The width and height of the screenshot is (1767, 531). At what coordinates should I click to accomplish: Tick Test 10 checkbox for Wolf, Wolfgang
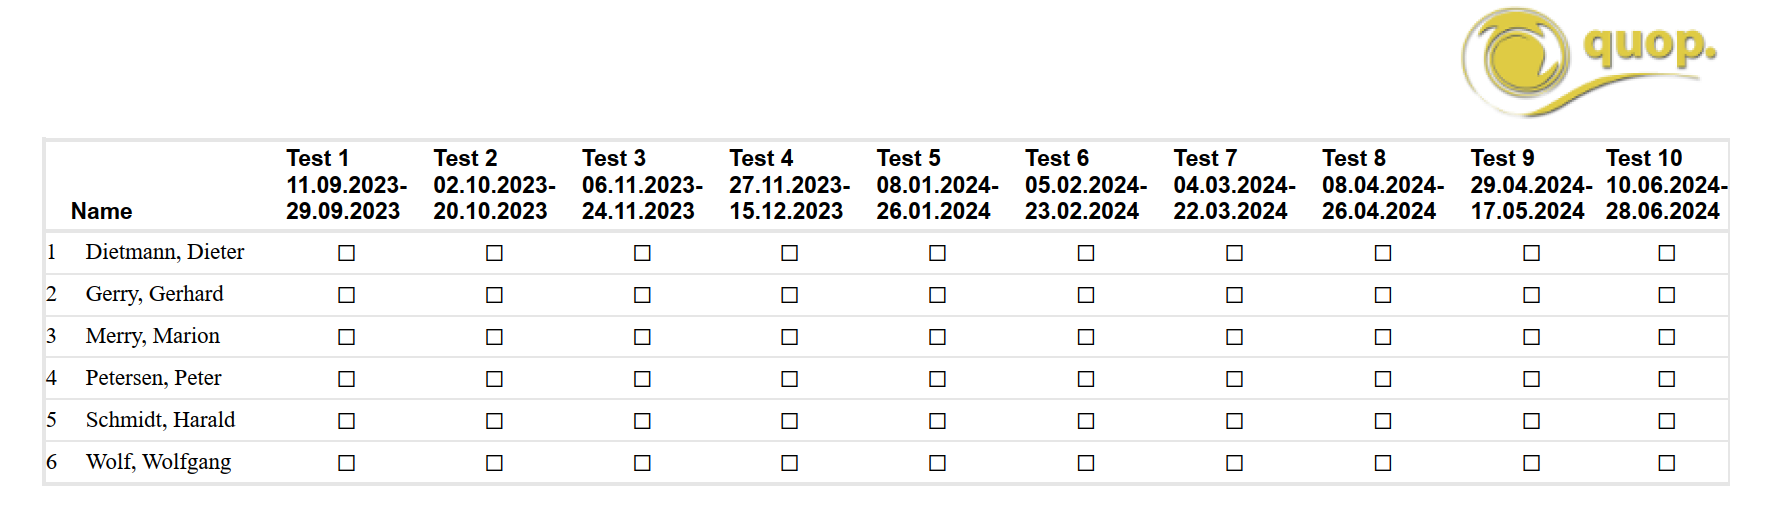click(x=1666, y=463)
